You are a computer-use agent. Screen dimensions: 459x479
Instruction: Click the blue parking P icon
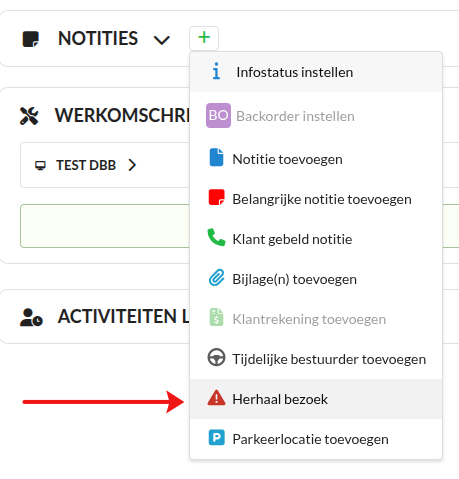[x=216, y=437]
